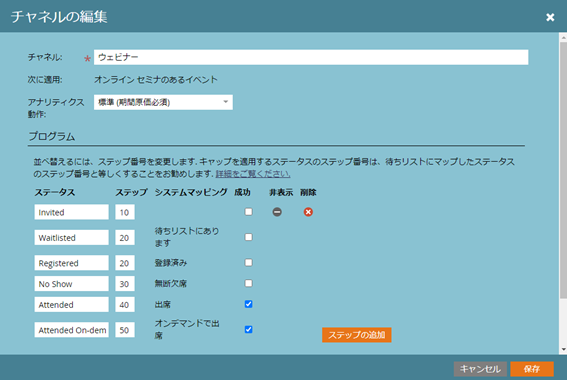Click the プログラム section heading

(x=52, y=136)
